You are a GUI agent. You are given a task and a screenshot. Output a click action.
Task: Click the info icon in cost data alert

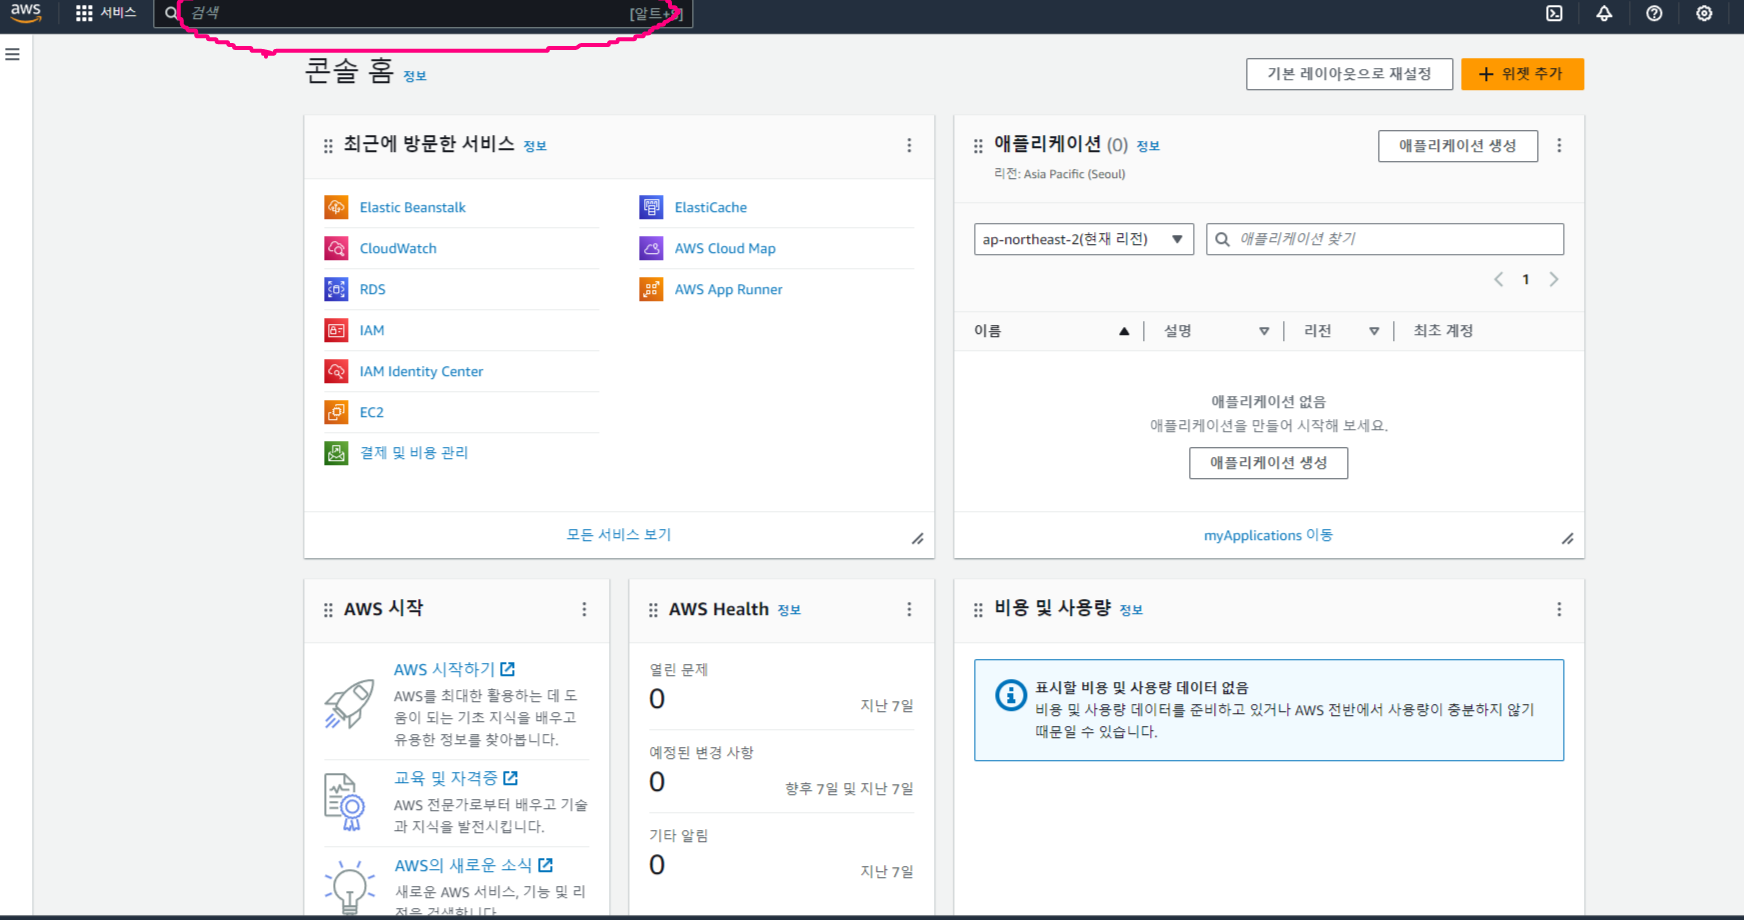click(x=1011, y=695)
